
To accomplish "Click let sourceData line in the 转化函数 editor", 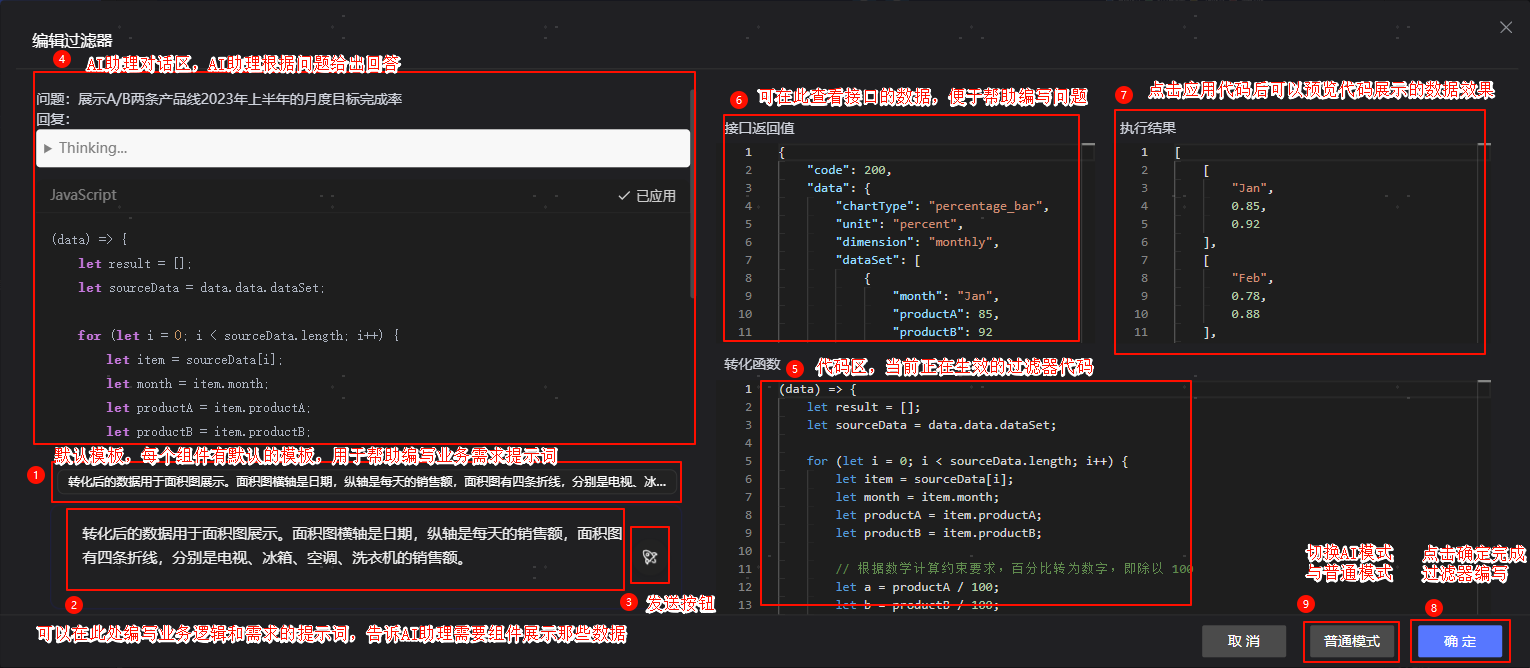I will click(x=931, y=425).
